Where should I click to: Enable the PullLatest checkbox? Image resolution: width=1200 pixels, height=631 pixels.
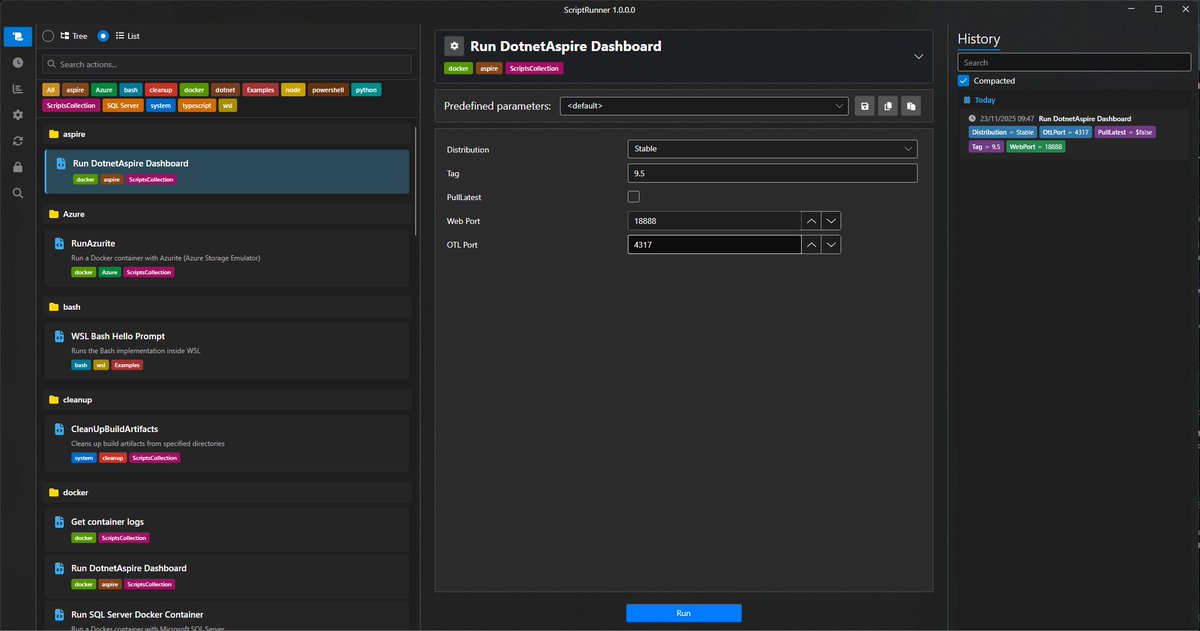[x=633, y=197]
